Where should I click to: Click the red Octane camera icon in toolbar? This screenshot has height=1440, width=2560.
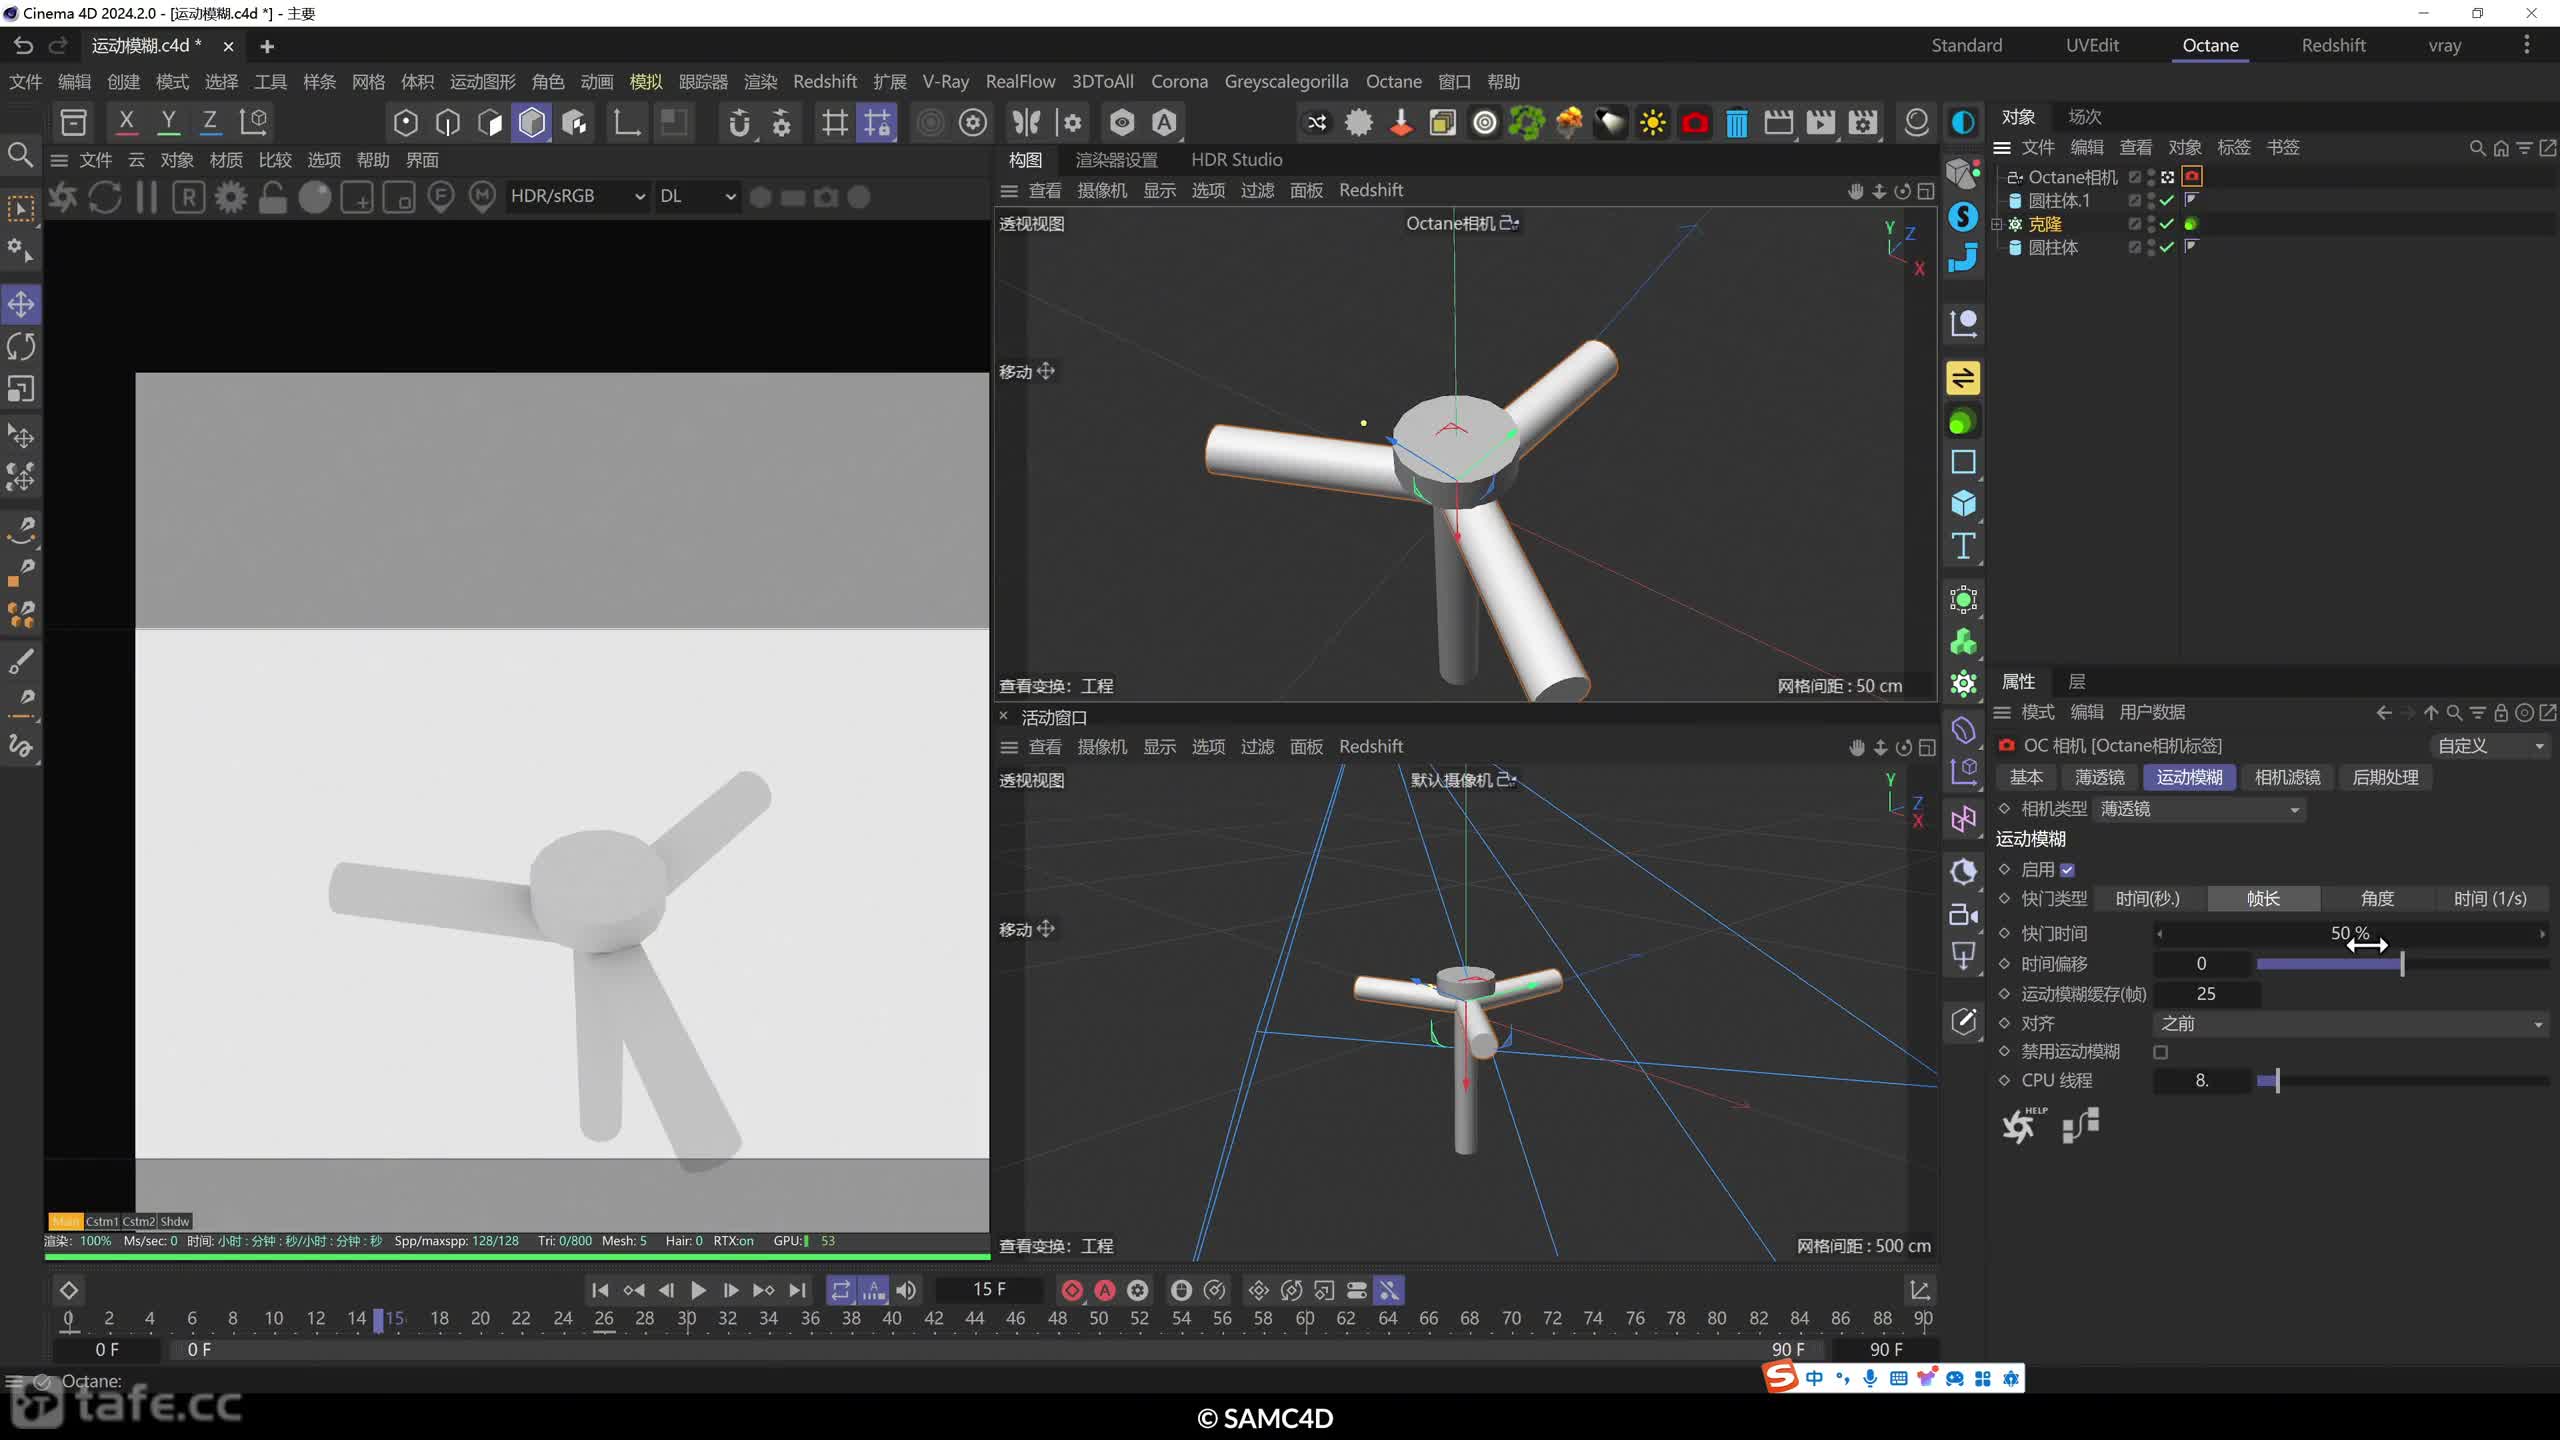pos(1695,123)
